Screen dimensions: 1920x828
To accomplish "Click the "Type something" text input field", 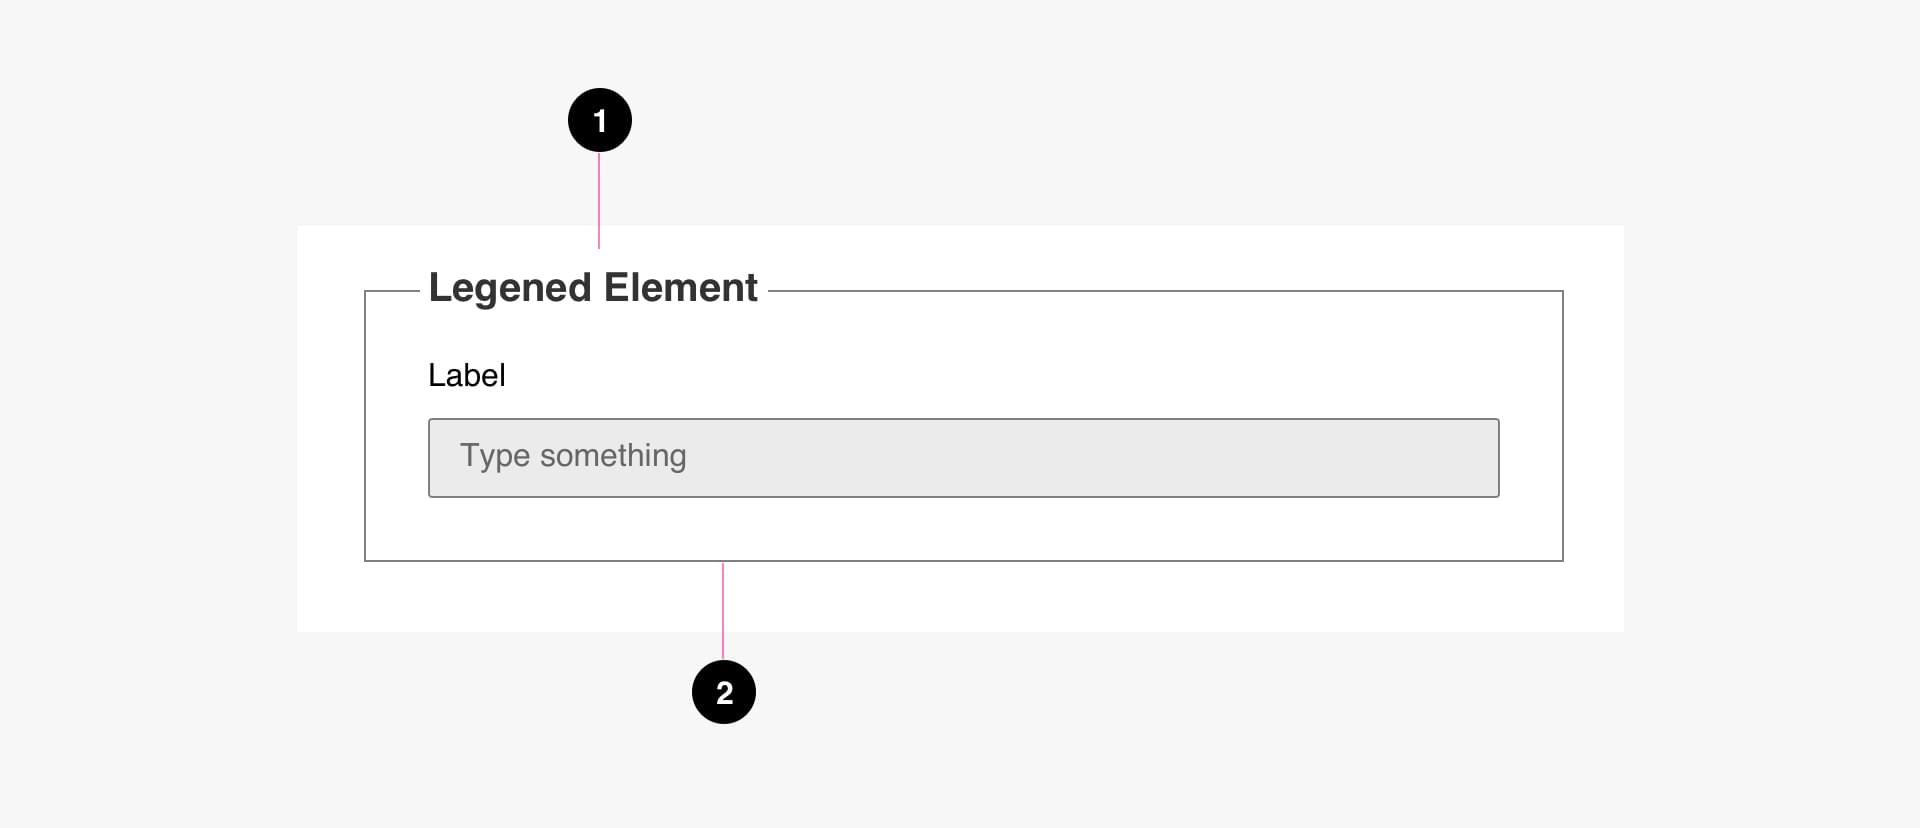I will point(963,458).
